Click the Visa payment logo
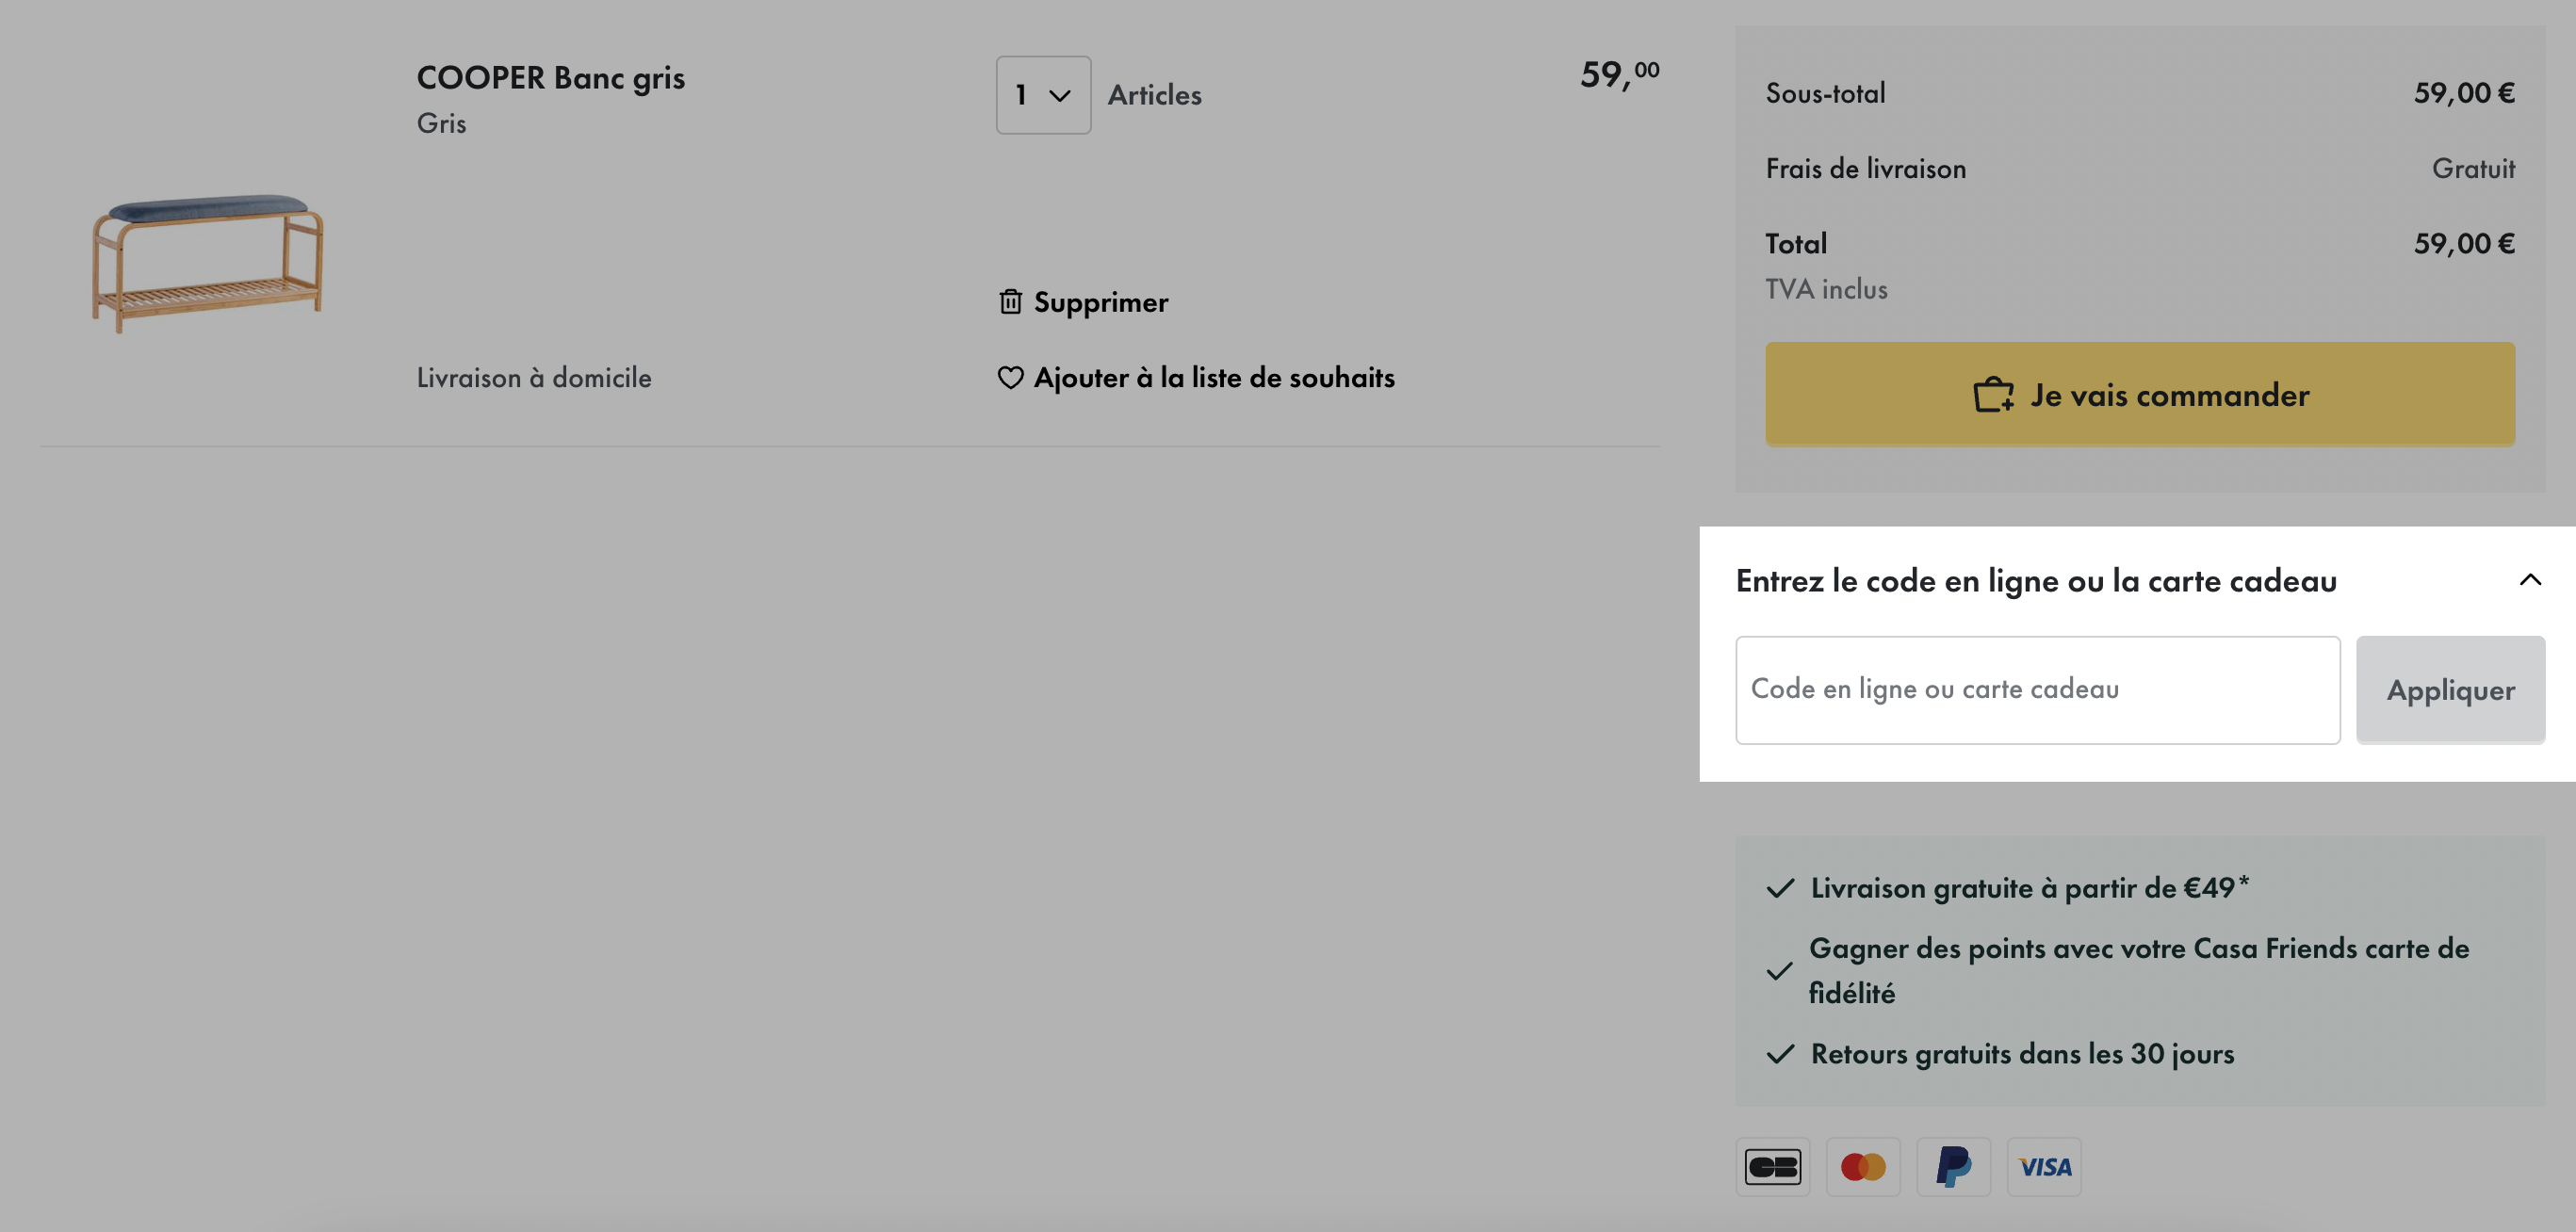The width and height of the screenshot is (2576, 1232). tap(2044, 1166)
